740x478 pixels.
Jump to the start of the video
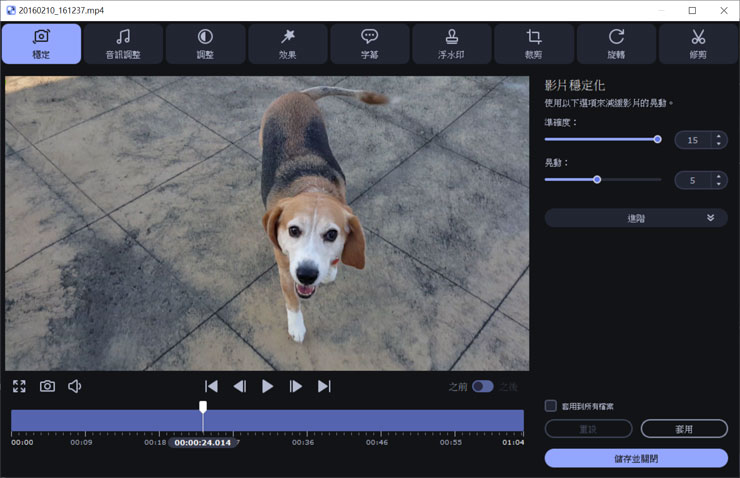211,386
